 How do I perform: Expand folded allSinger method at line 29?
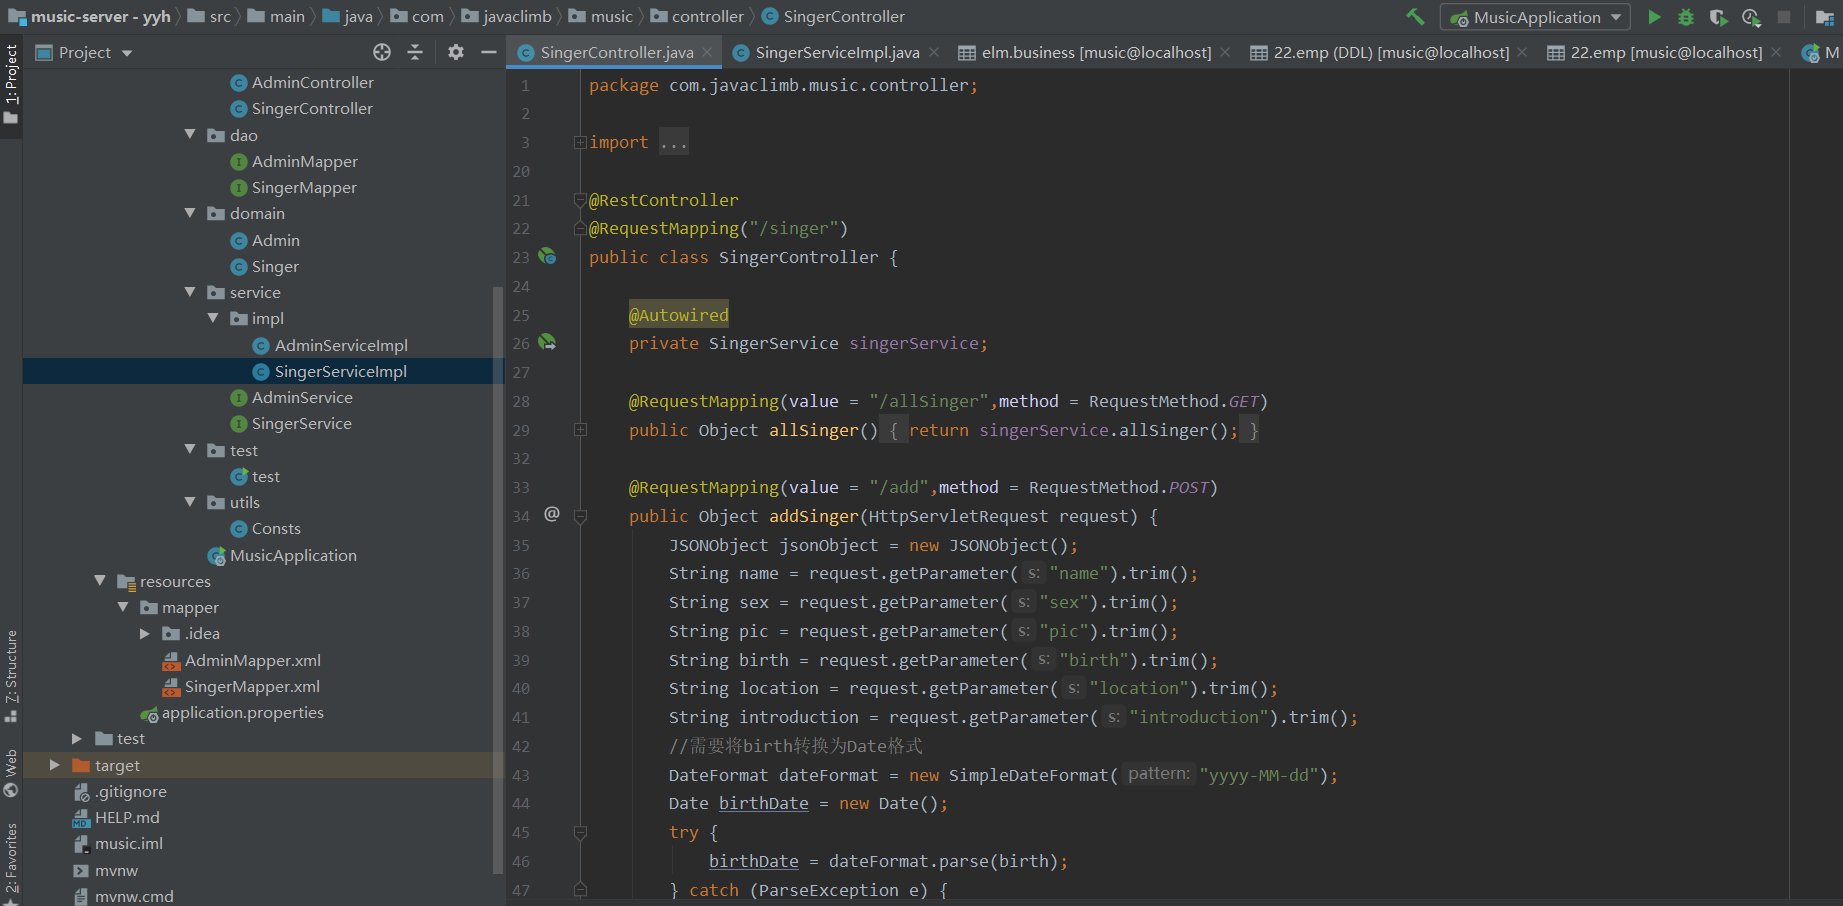click(x=580, y=430)
